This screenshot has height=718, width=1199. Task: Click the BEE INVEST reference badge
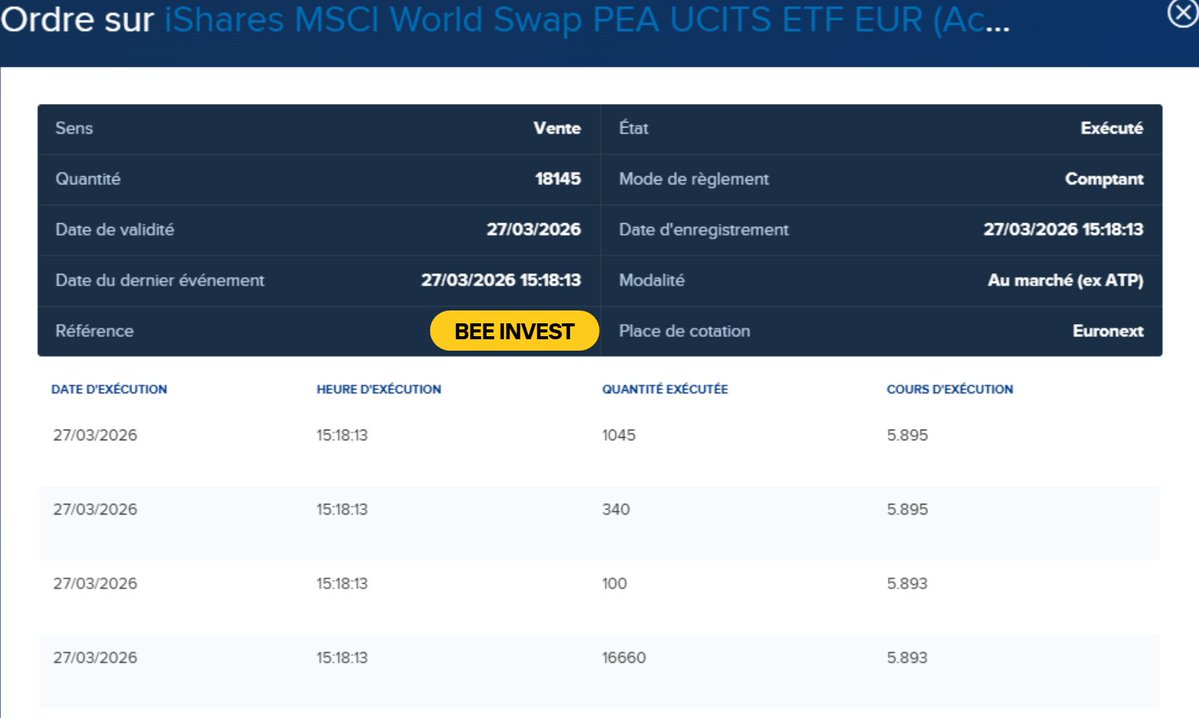[x=514, y=331]
